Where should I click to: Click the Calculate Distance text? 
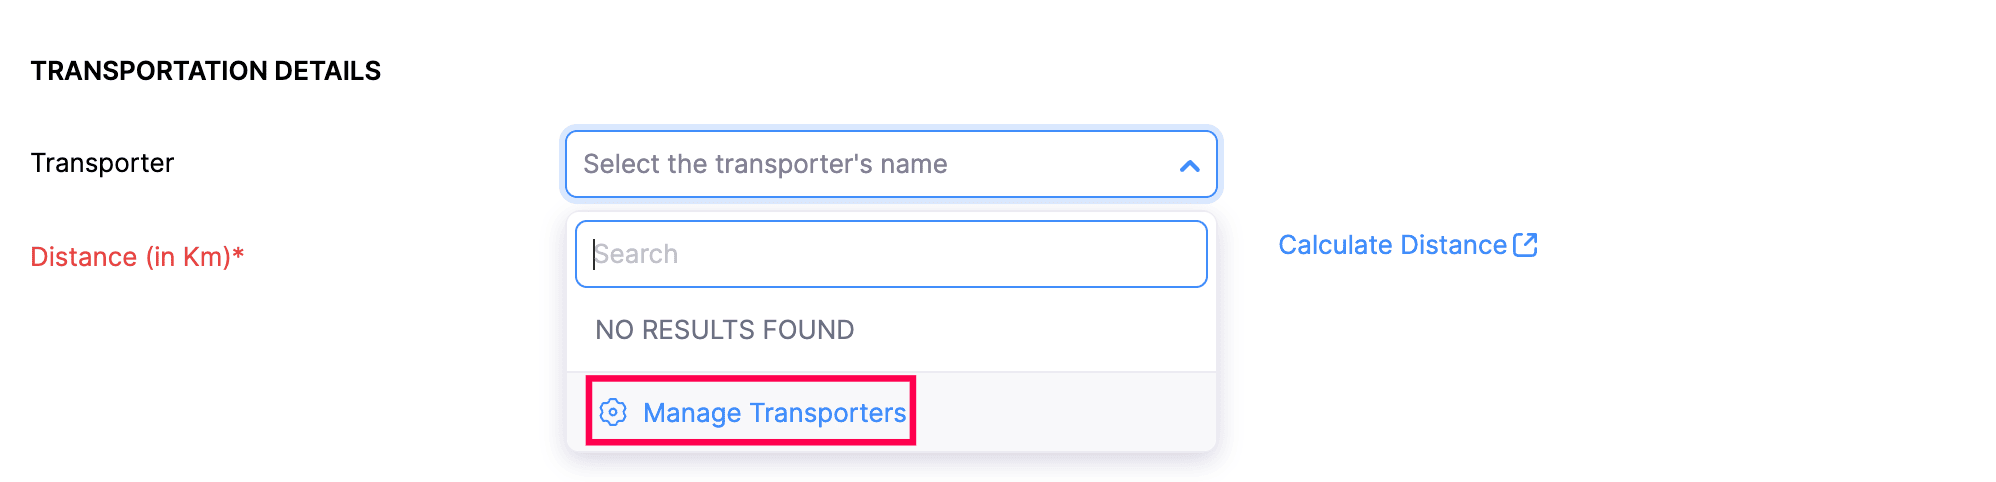[x=1392, y=245]
